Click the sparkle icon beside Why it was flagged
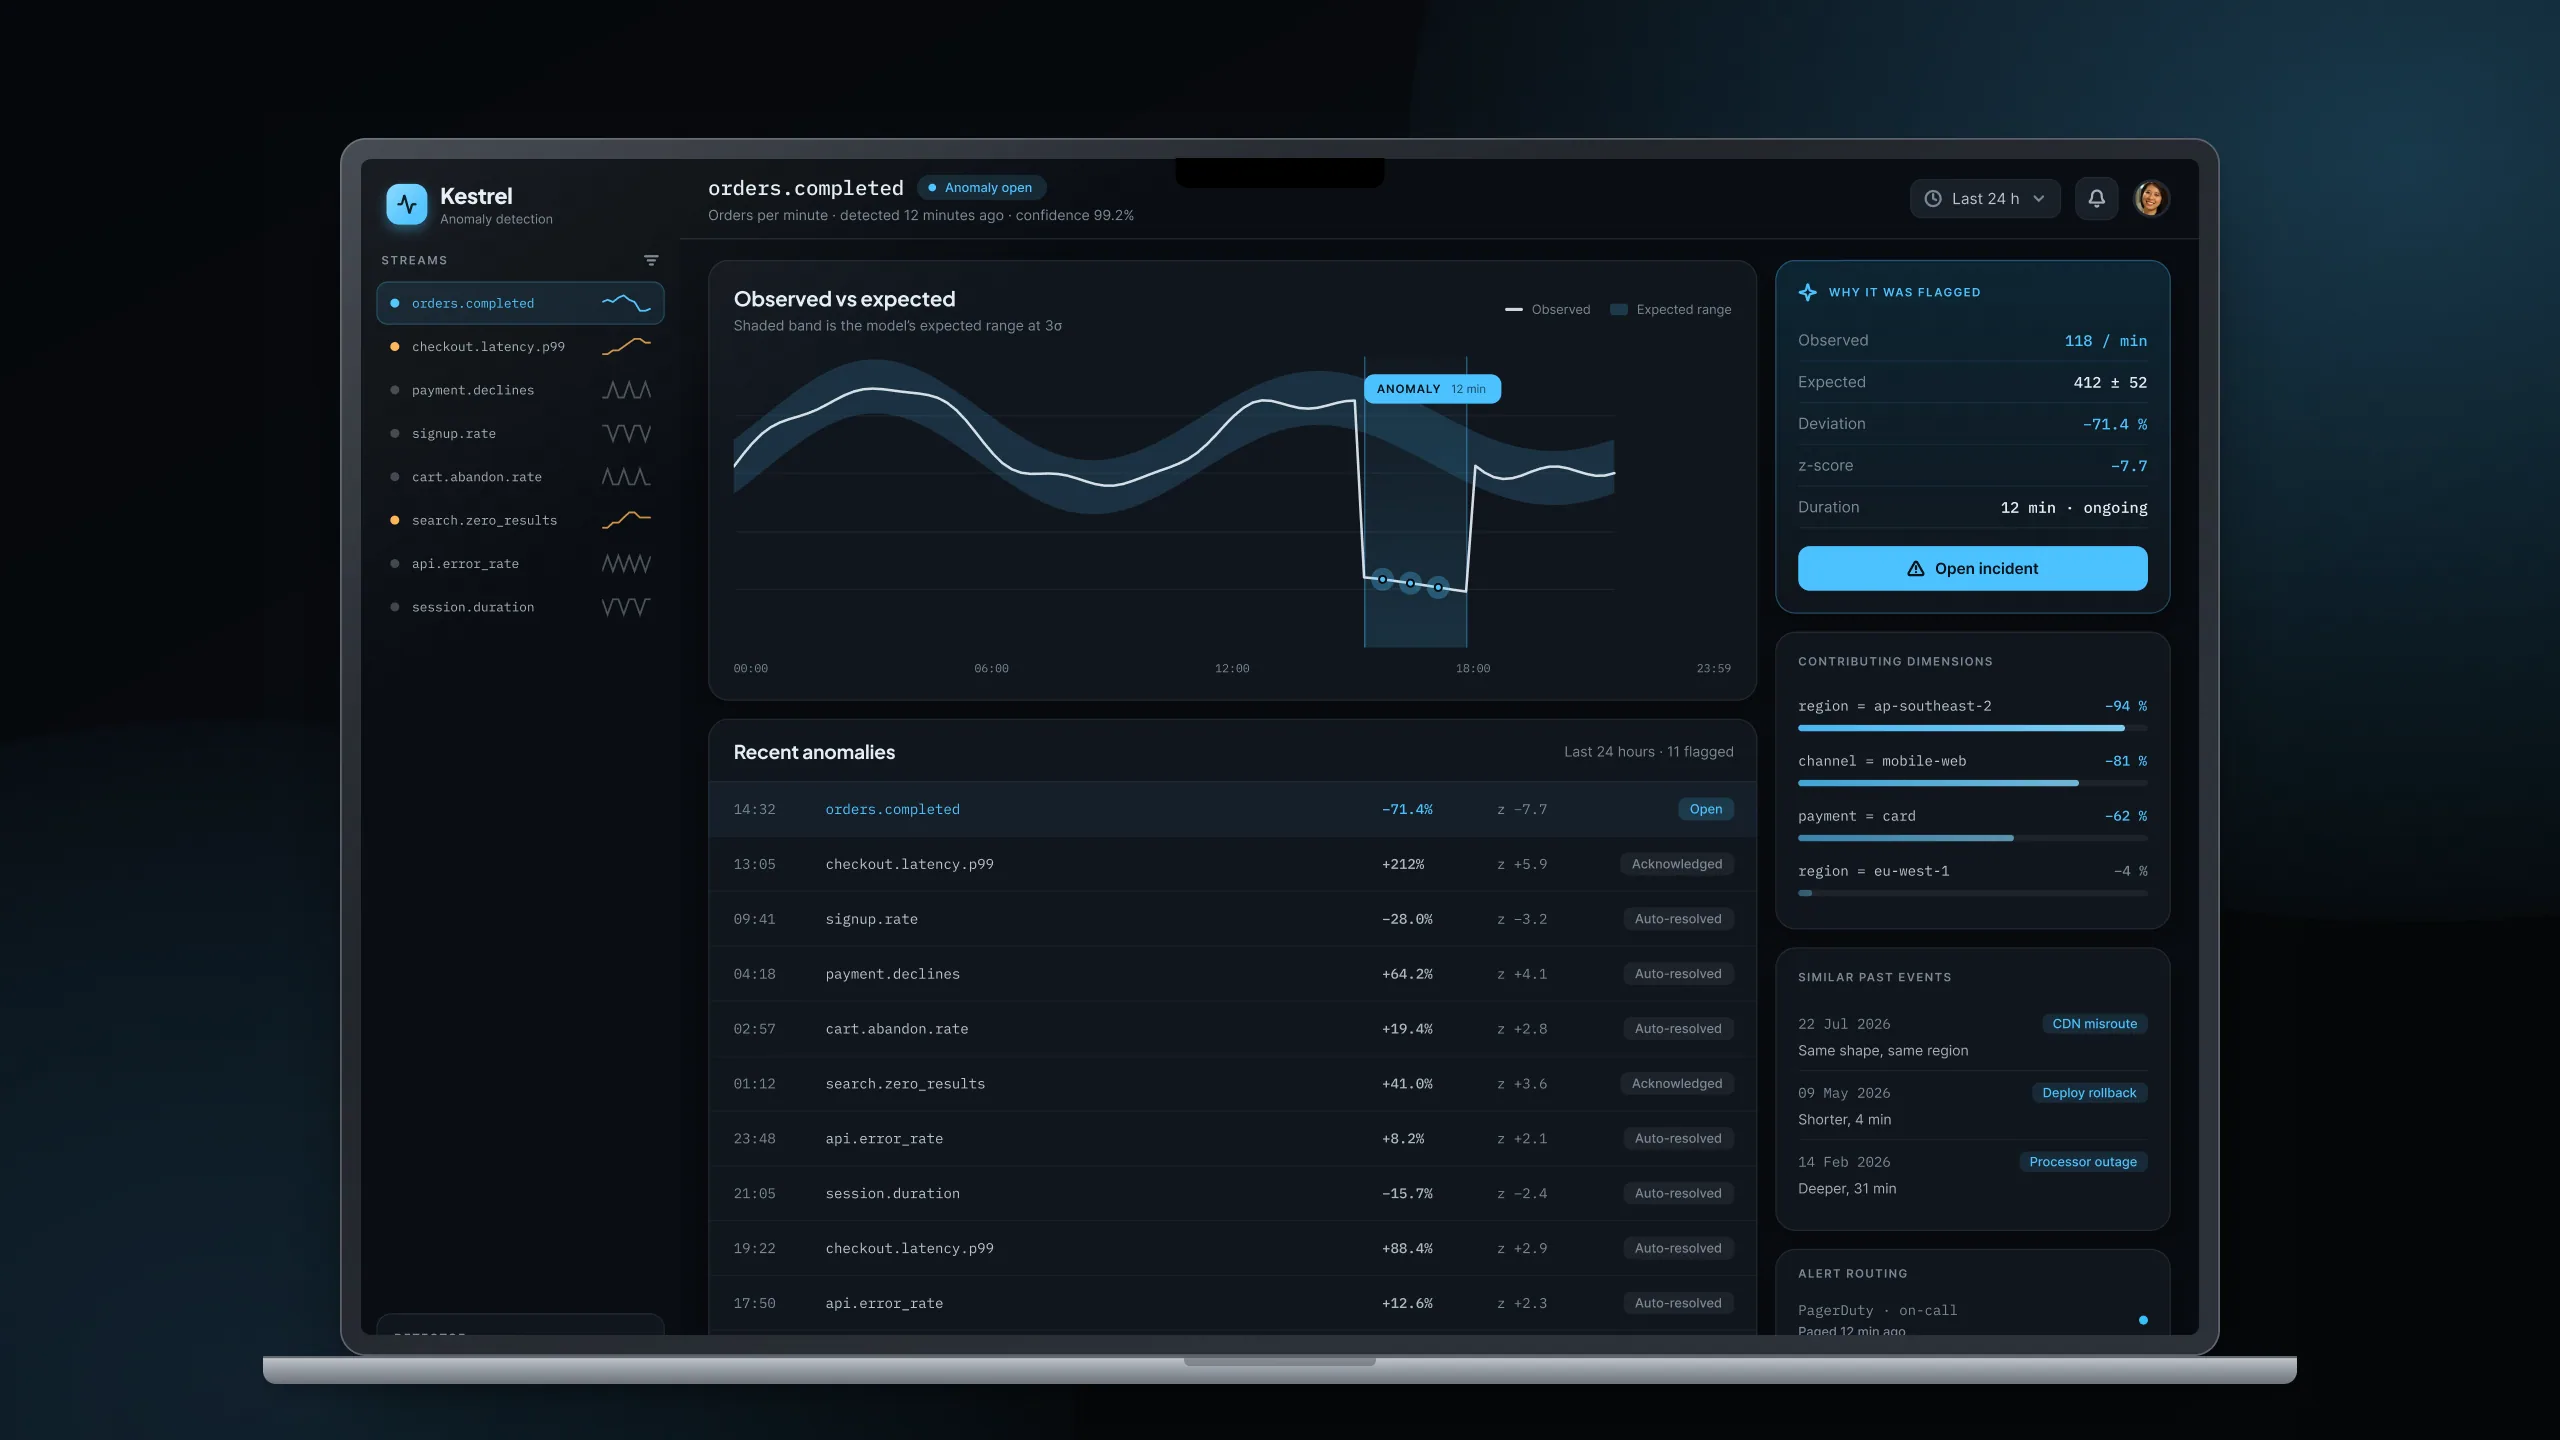The width and height of the screenshot is (2560, 1440). [1807, 292]
